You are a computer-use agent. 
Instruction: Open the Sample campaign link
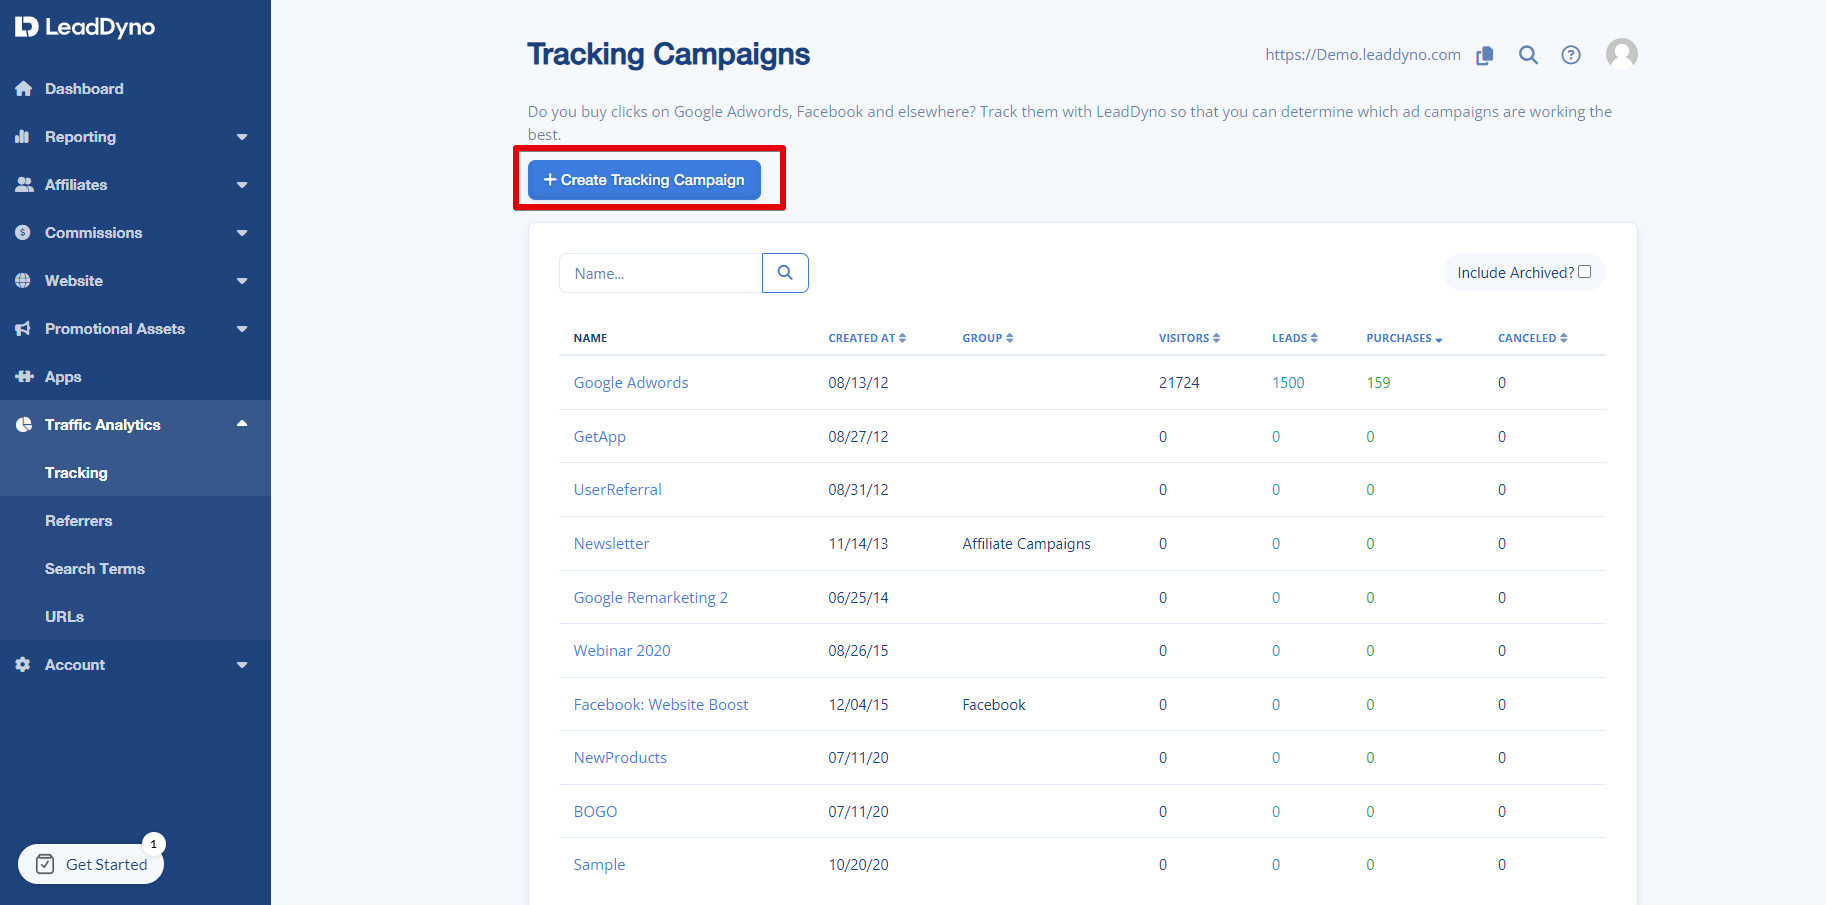pyautogui.click(x=599, y=865)
